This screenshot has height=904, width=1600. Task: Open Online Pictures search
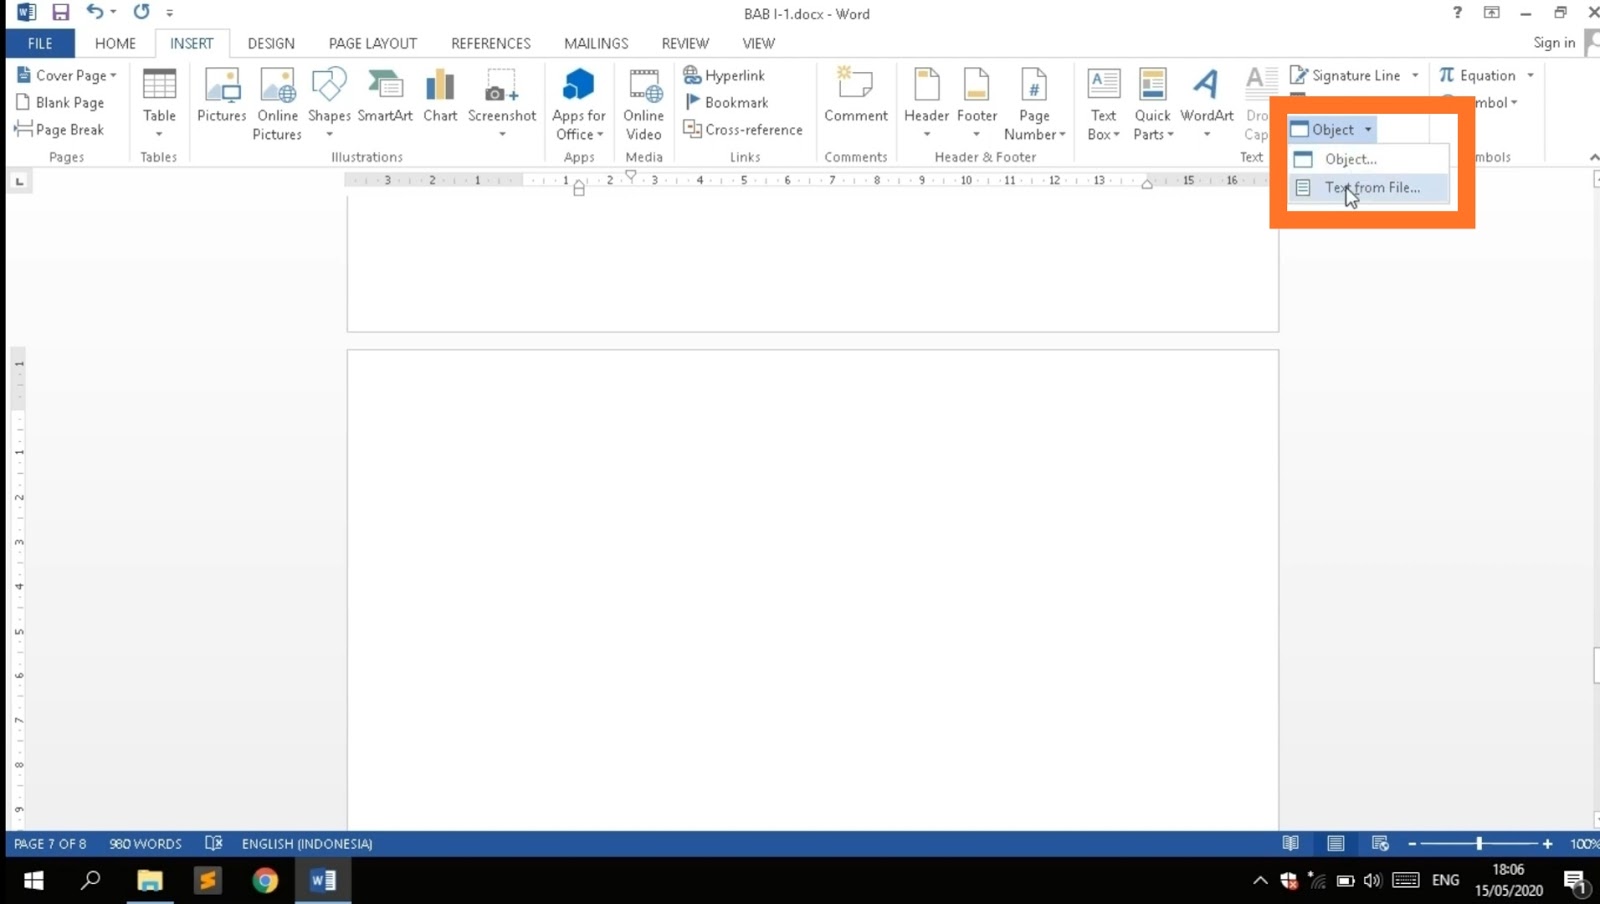pos(277,104)
